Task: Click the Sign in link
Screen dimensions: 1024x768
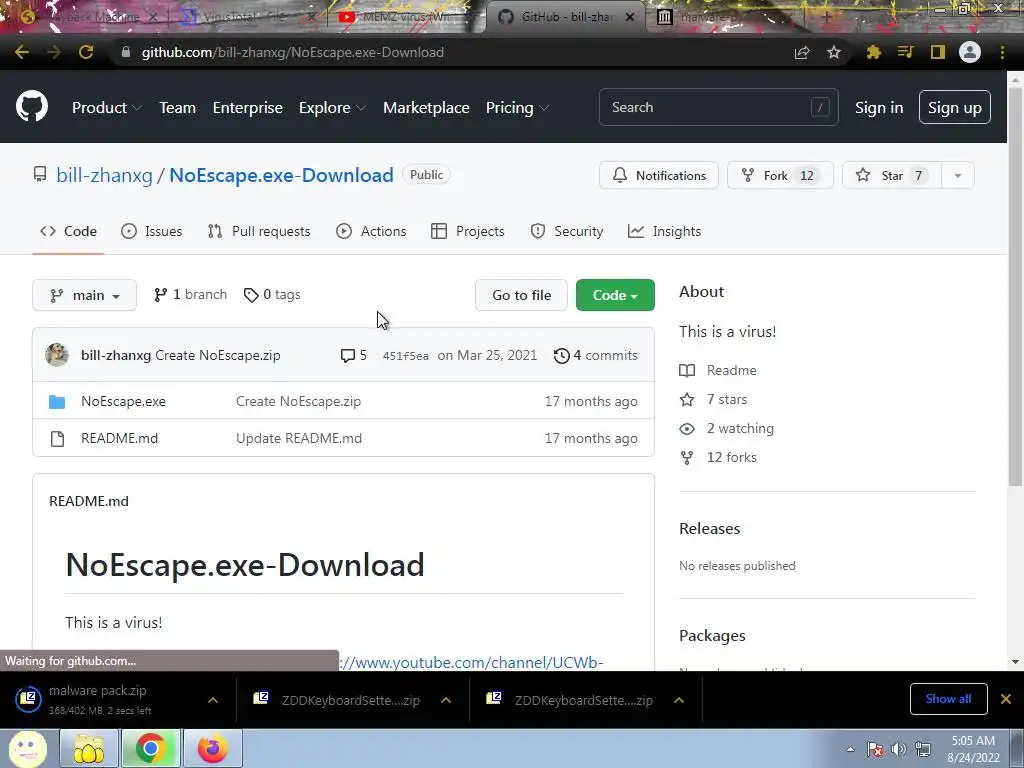Action: (879, 108)
